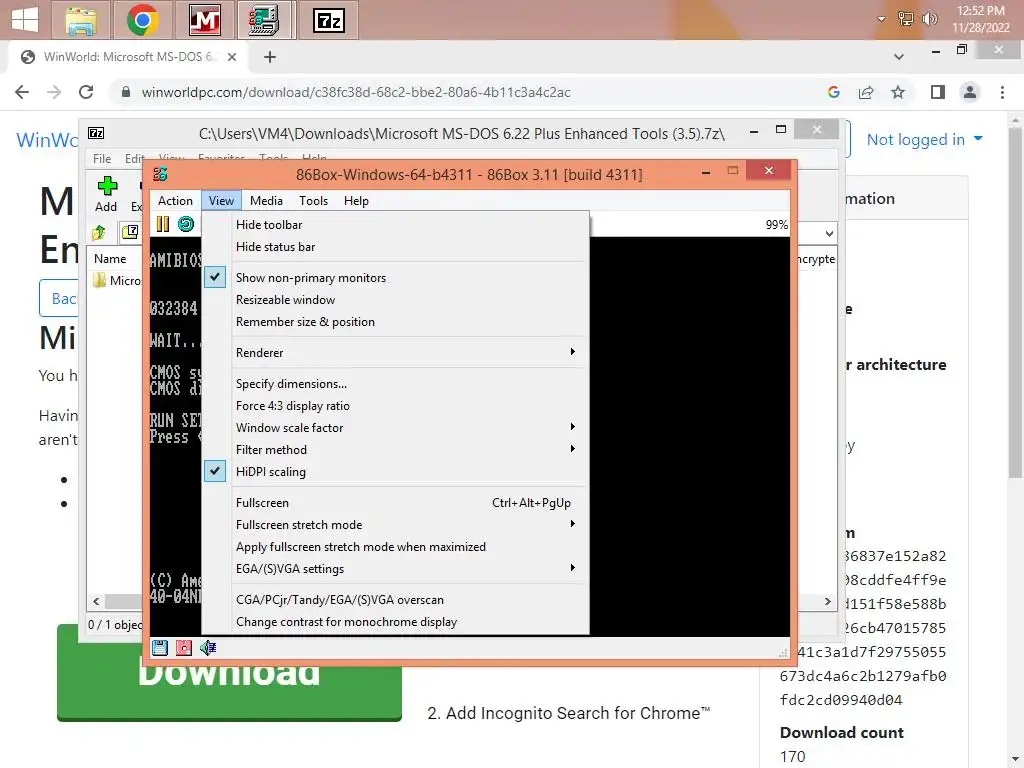Expand Fullscreen stretch mode submenu
The height and width of the screenshot is (768, 1024).
396,524
